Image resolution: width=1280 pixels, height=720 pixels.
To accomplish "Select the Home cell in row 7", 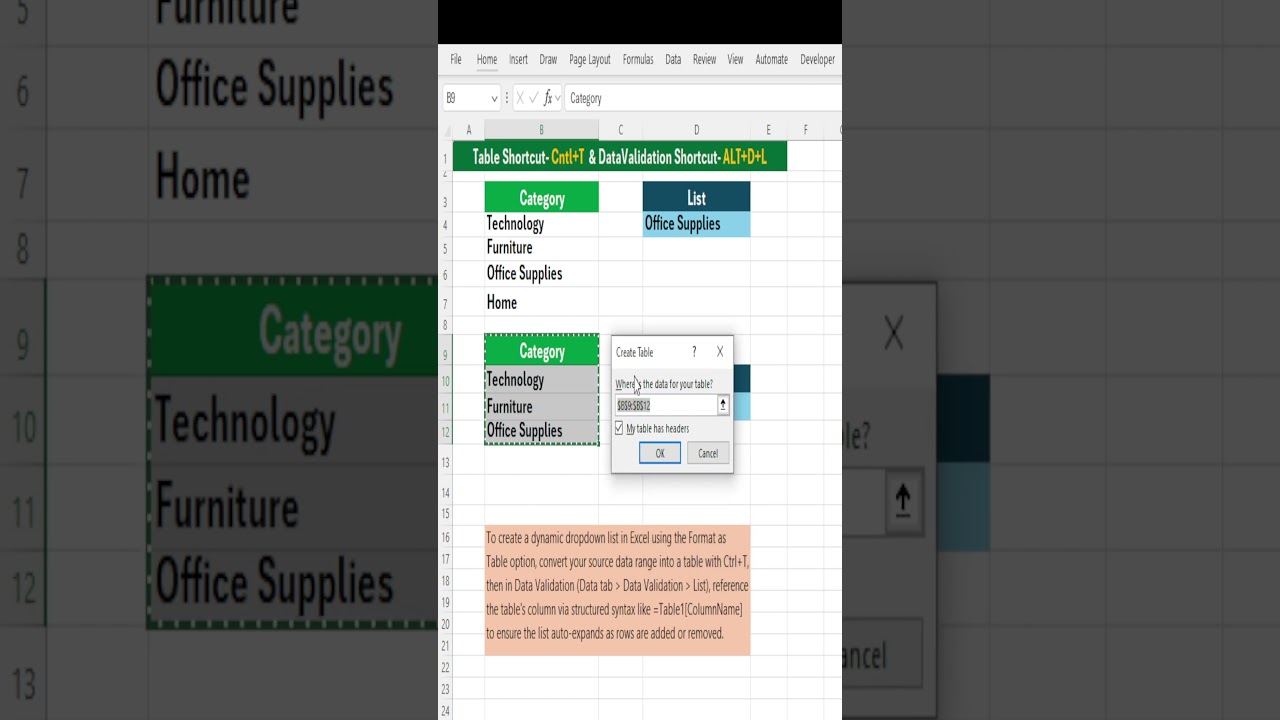I will [x=541, y=302].
